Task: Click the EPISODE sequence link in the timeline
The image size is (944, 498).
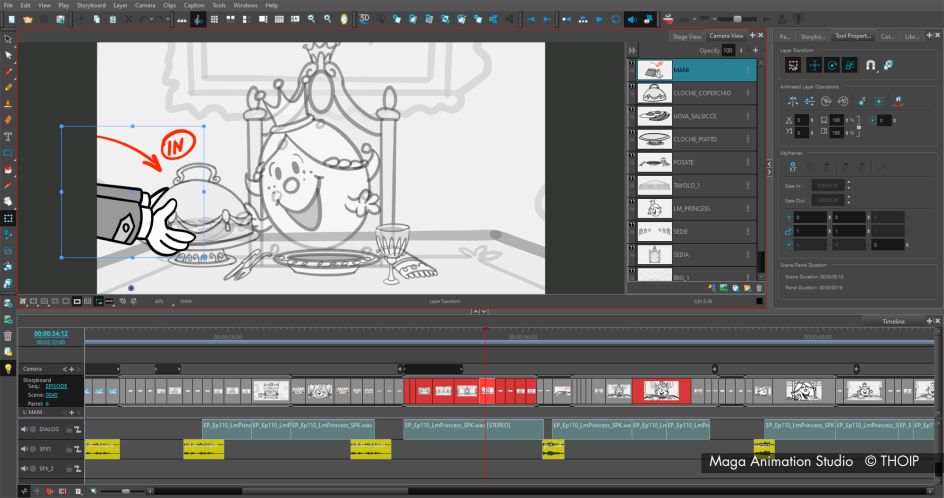Action: [x=56, y=386]
